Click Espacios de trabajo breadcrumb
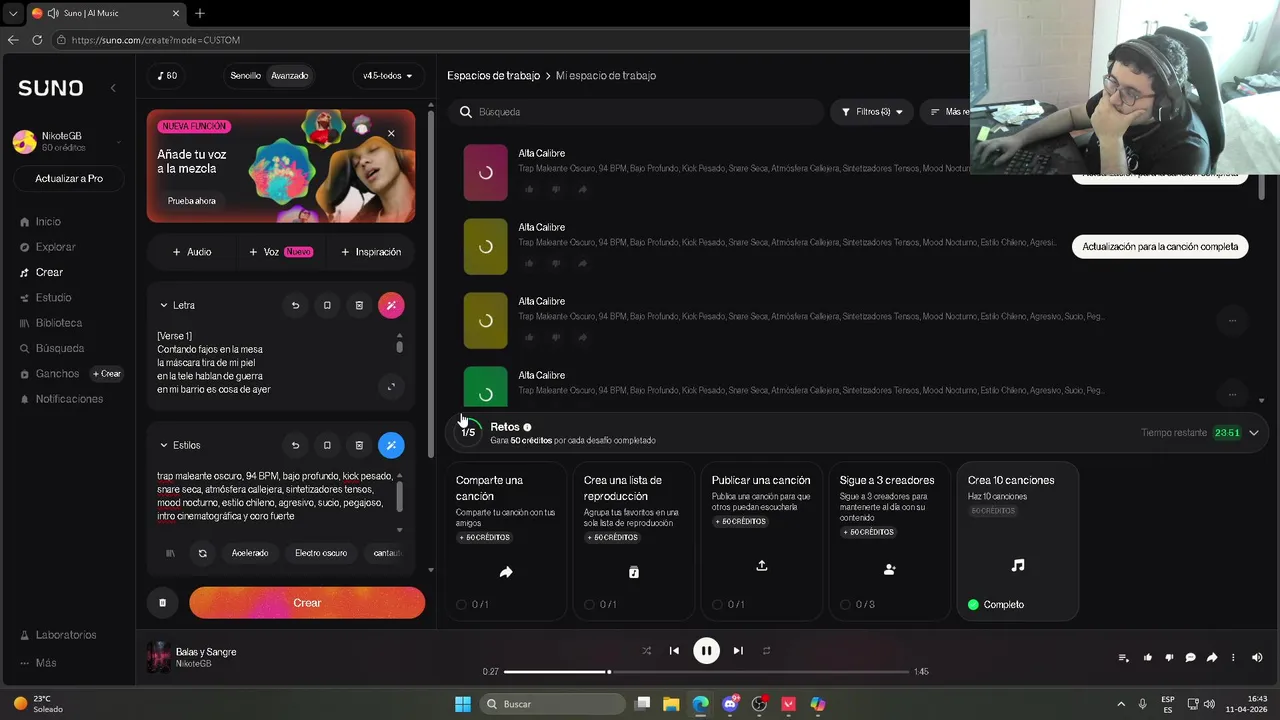The width and height of the screenshot is (1280, 720). pyautogui.click(x=493, y=76)
